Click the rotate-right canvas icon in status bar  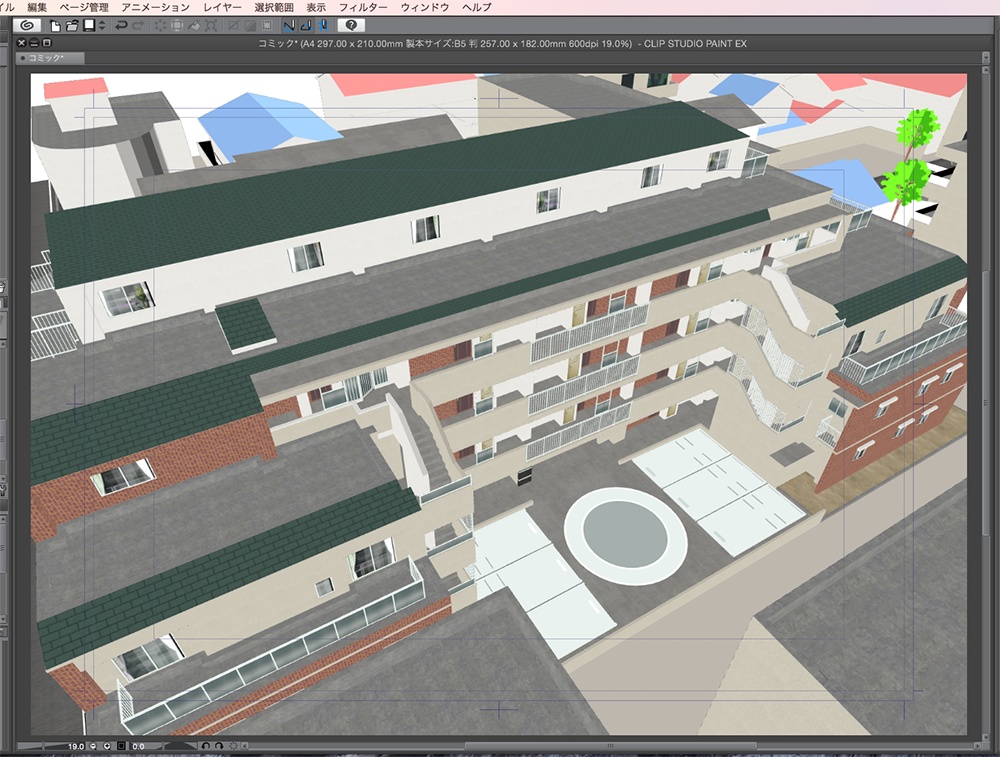[x=218, y=746]
